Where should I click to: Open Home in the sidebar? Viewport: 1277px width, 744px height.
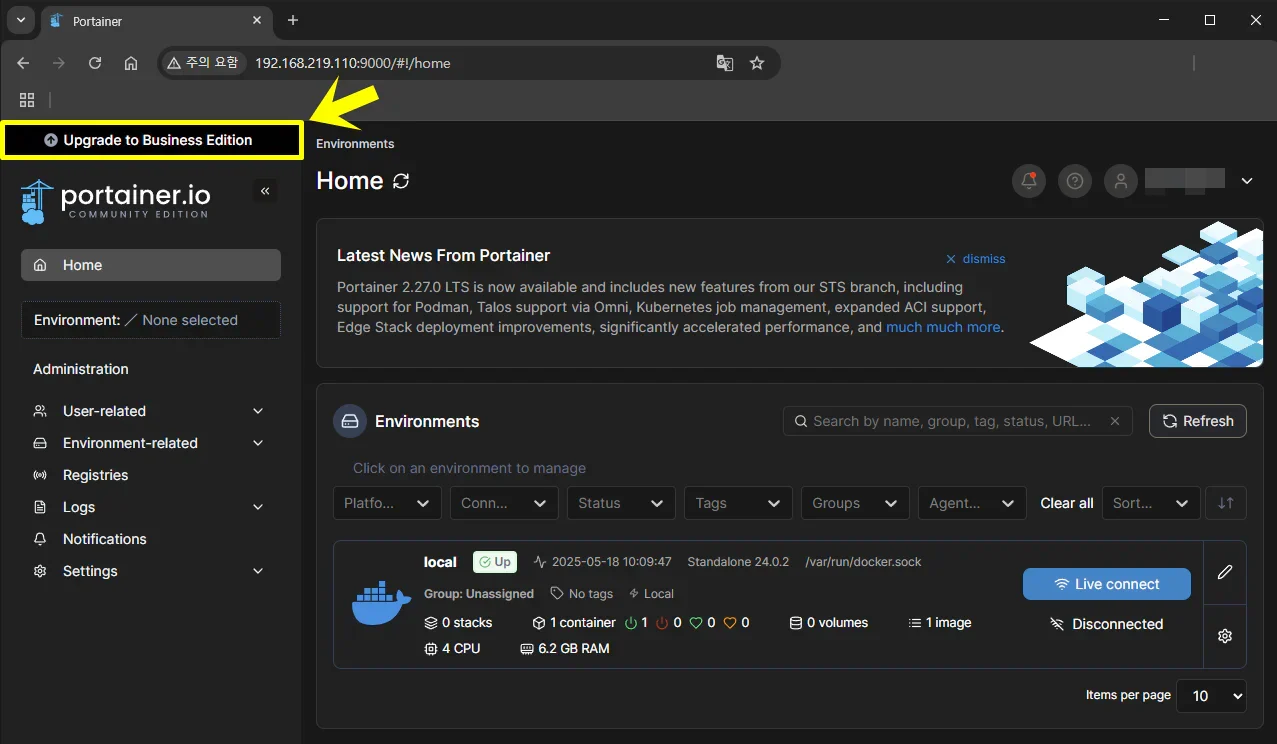click(151, 265)
